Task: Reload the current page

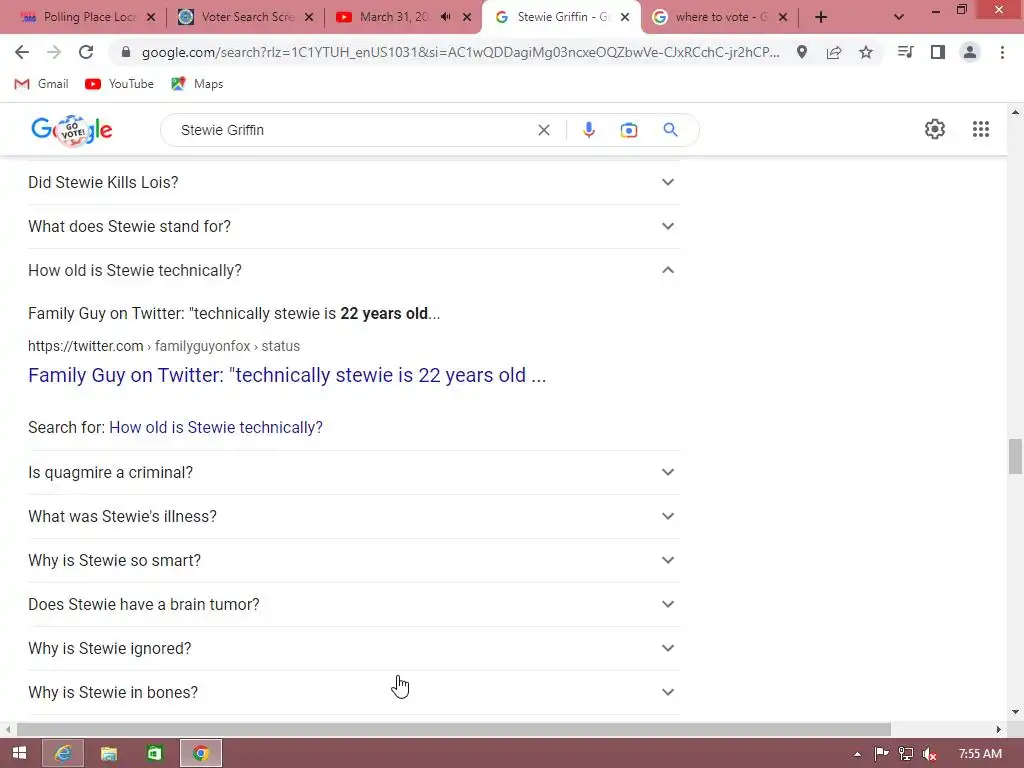Action: click(x=86, y=52)
